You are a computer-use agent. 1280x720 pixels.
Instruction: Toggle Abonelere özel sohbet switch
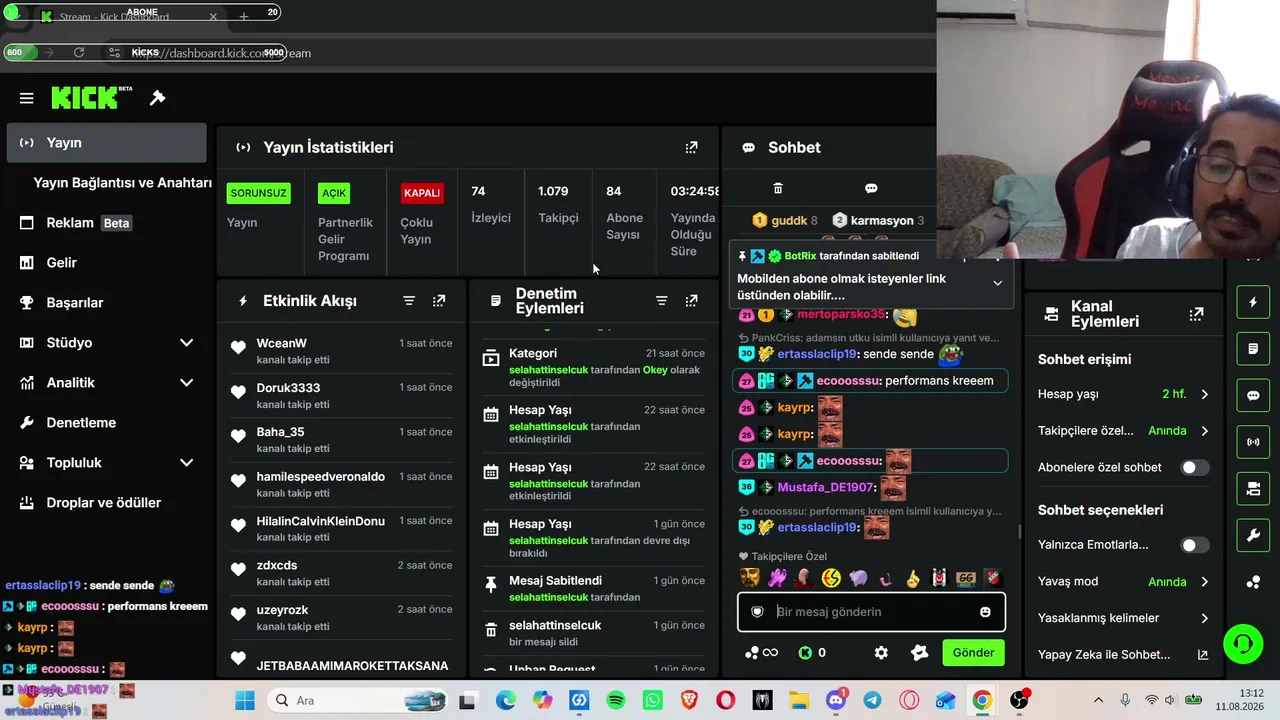tap(1194, 467)
